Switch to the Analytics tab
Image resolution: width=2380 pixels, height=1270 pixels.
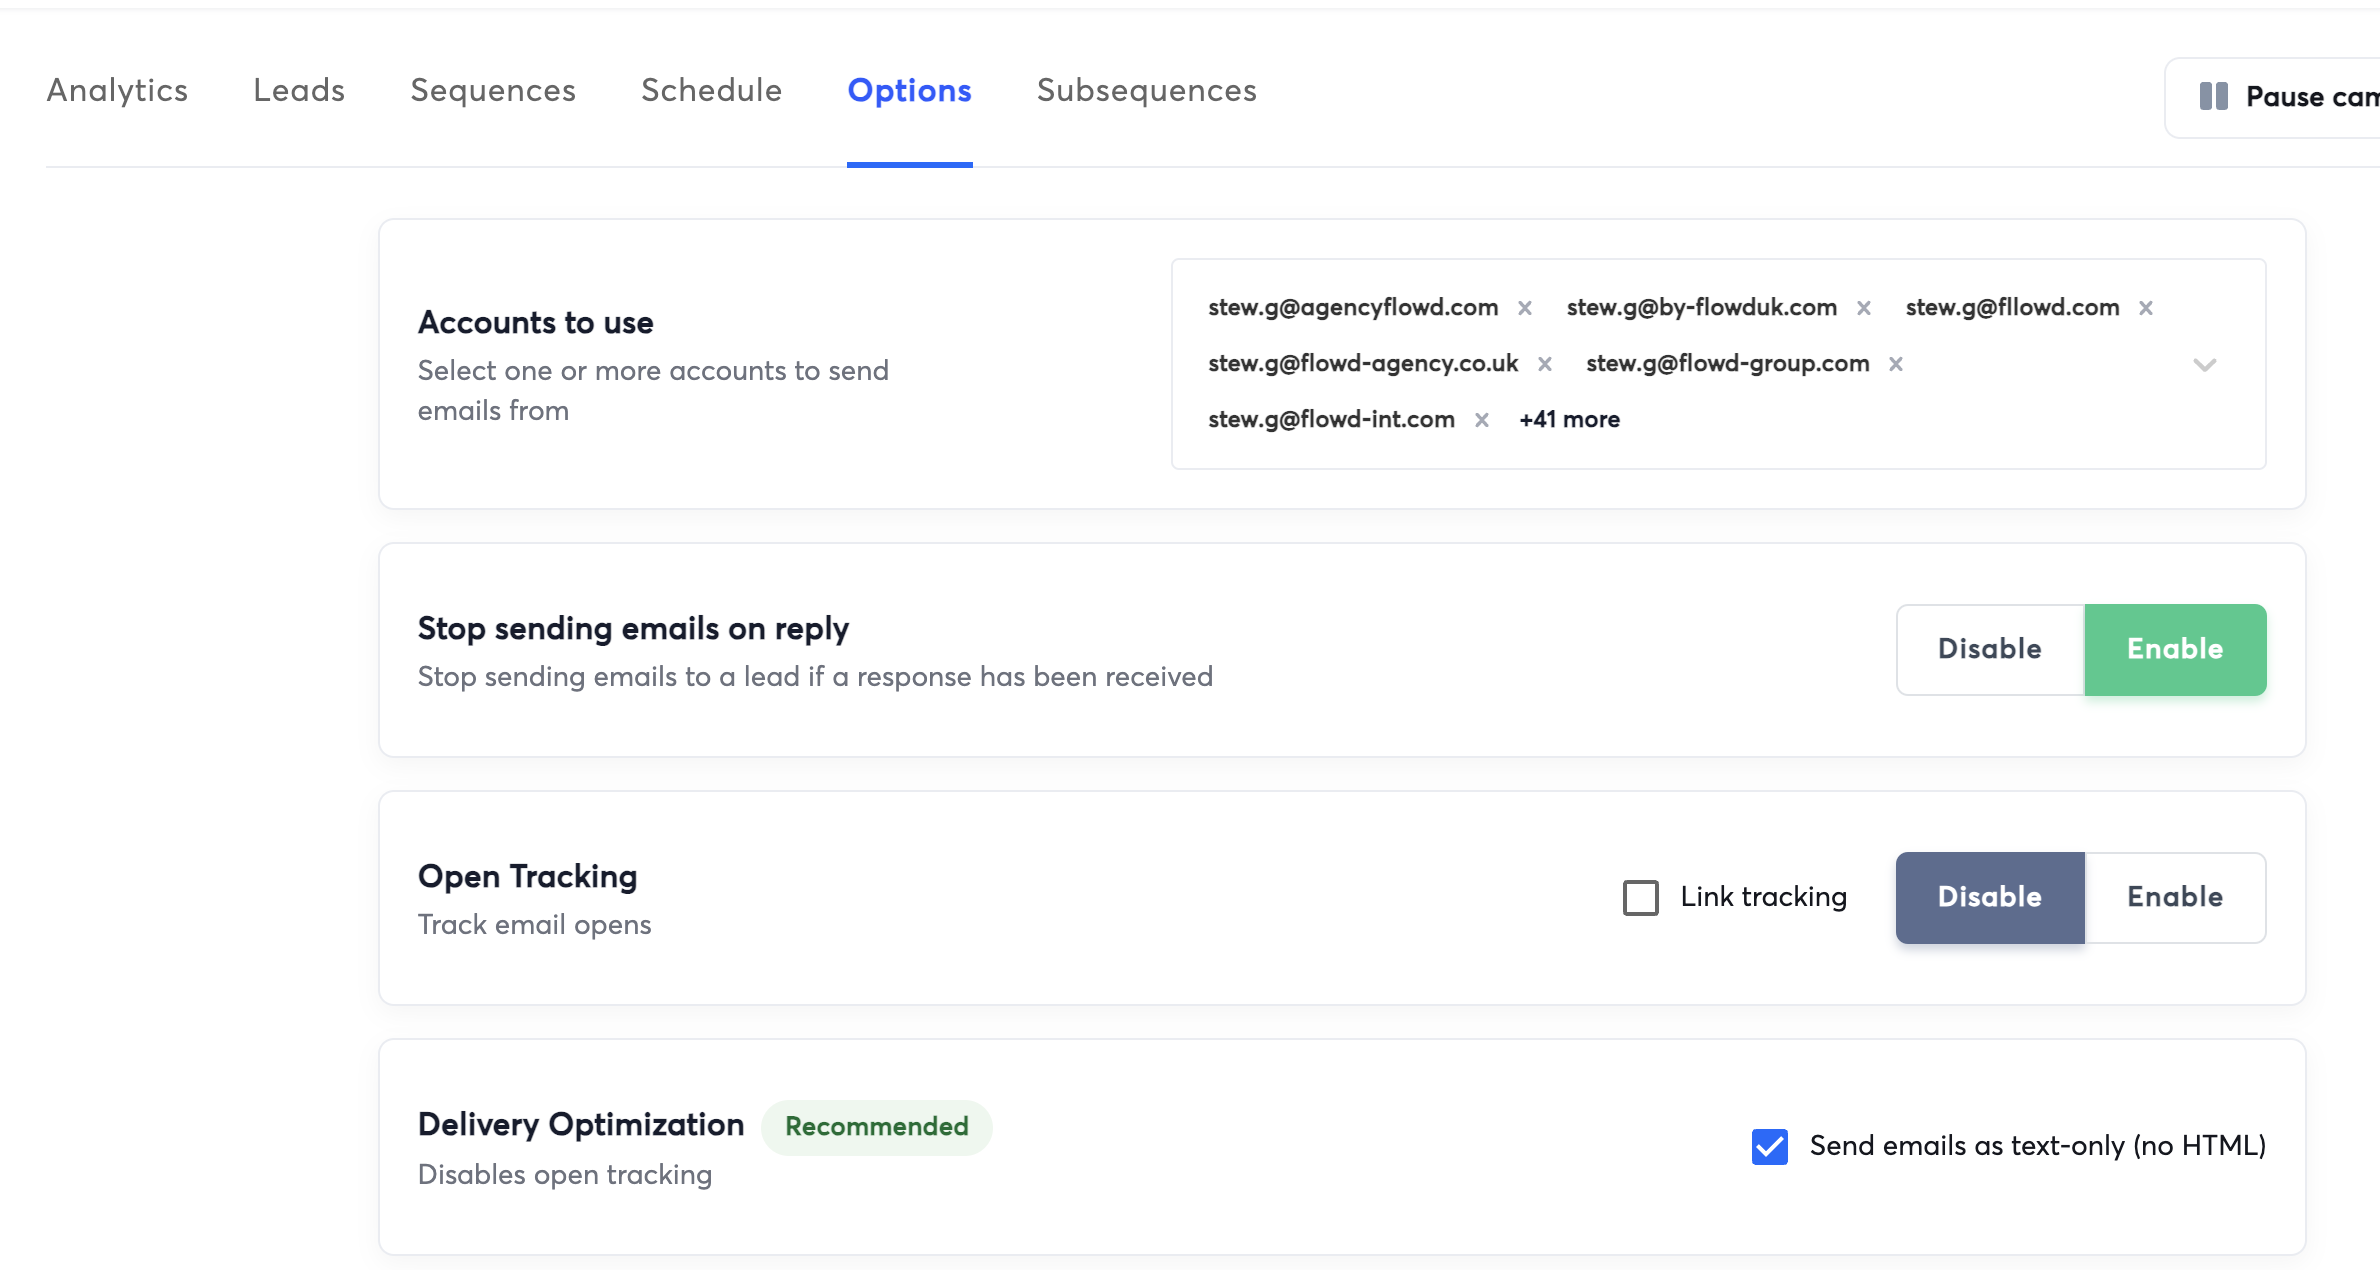click(x=117, y=91)
